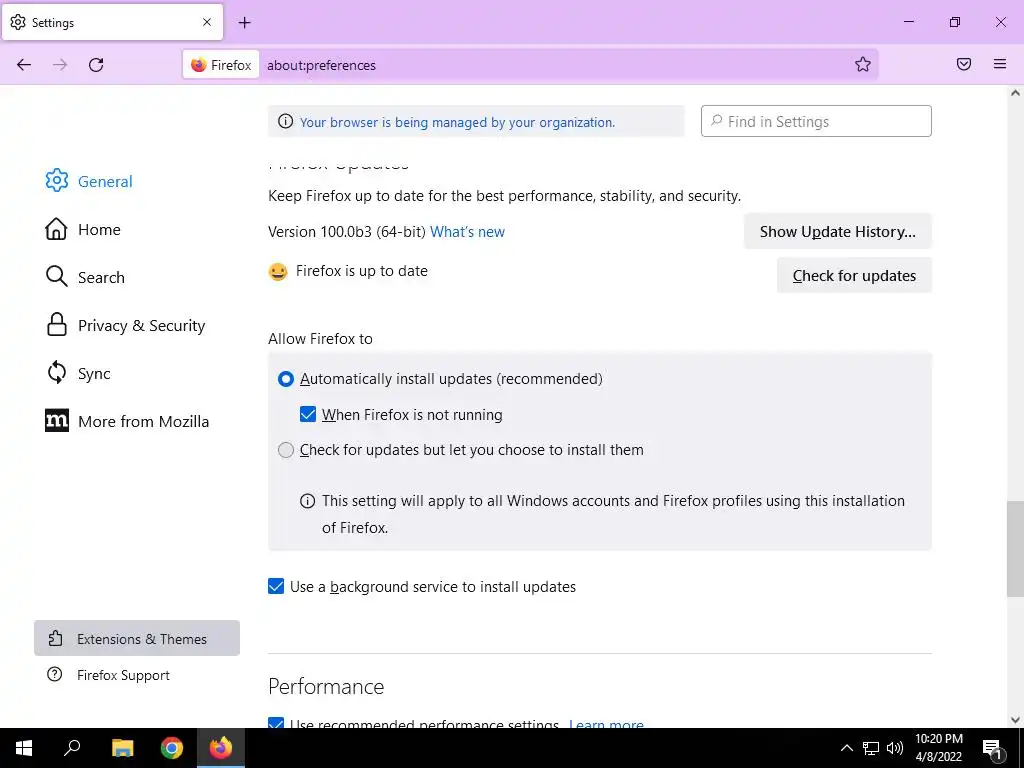Open the notification center icon
The width and height of the screenshot is (1024, 768).
993,748
